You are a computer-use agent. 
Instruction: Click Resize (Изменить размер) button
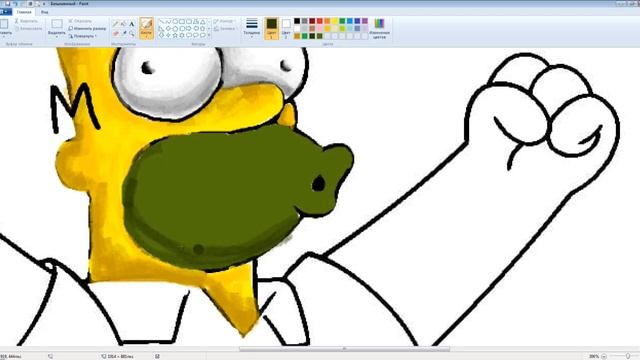(x=87, y=29)
